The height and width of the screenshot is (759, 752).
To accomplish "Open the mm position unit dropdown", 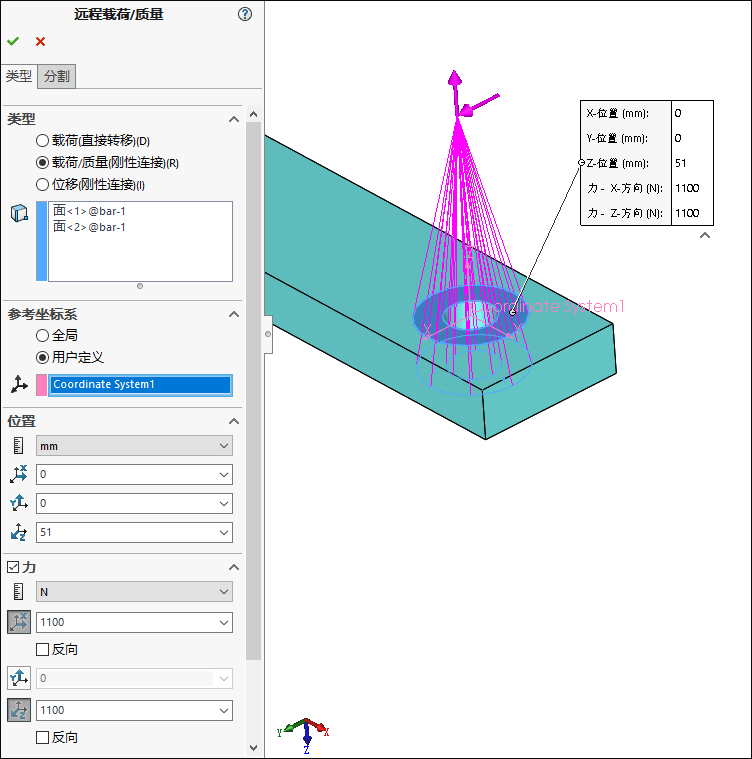I will coord(224,446).
